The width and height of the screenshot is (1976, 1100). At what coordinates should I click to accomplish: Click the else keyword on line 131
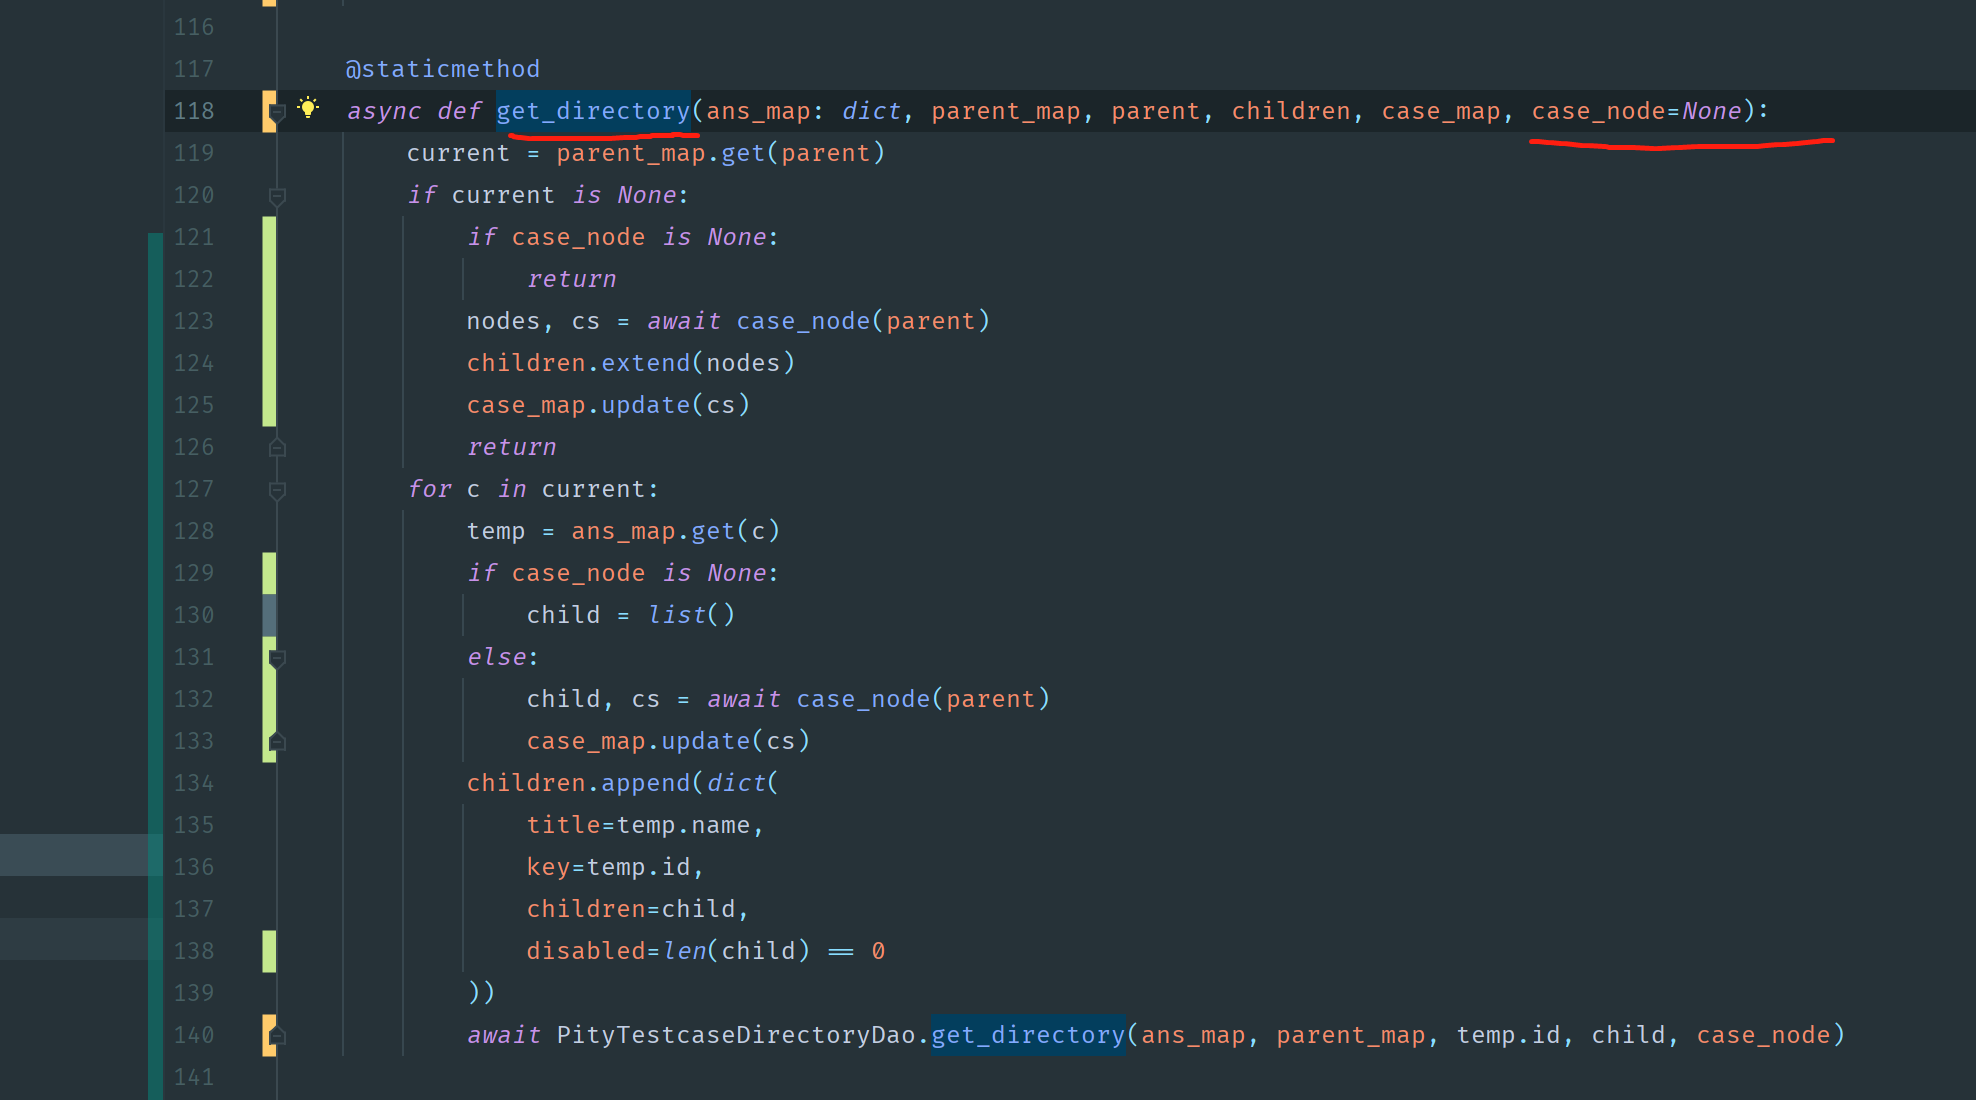point(496,657)
